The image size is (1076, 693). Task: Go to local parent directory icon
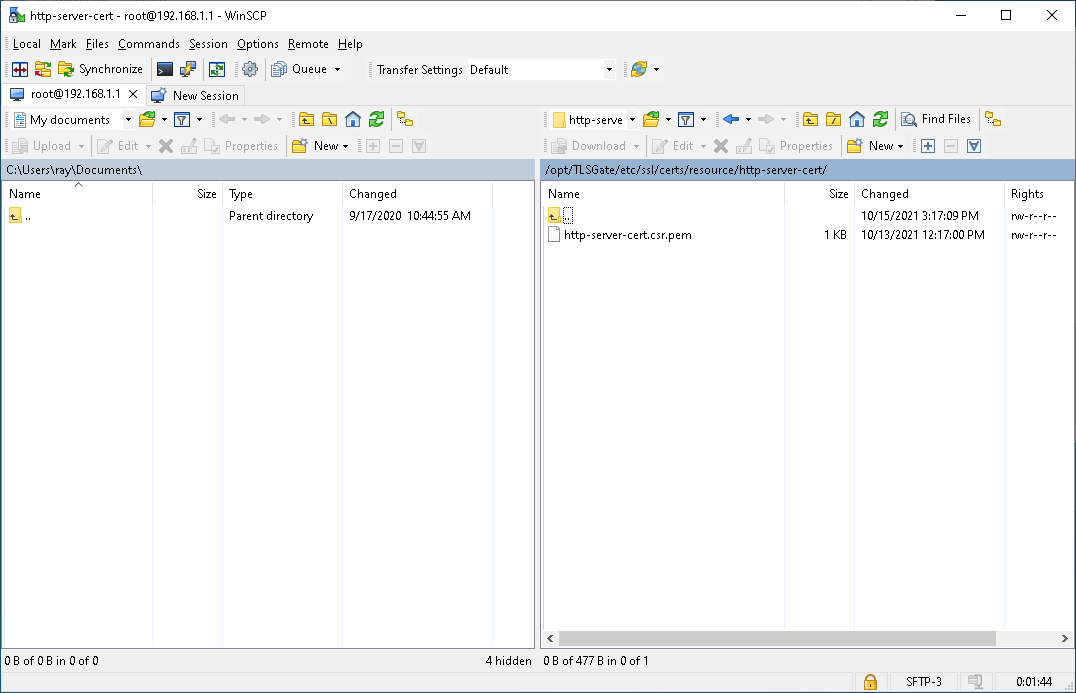[307, 119]
